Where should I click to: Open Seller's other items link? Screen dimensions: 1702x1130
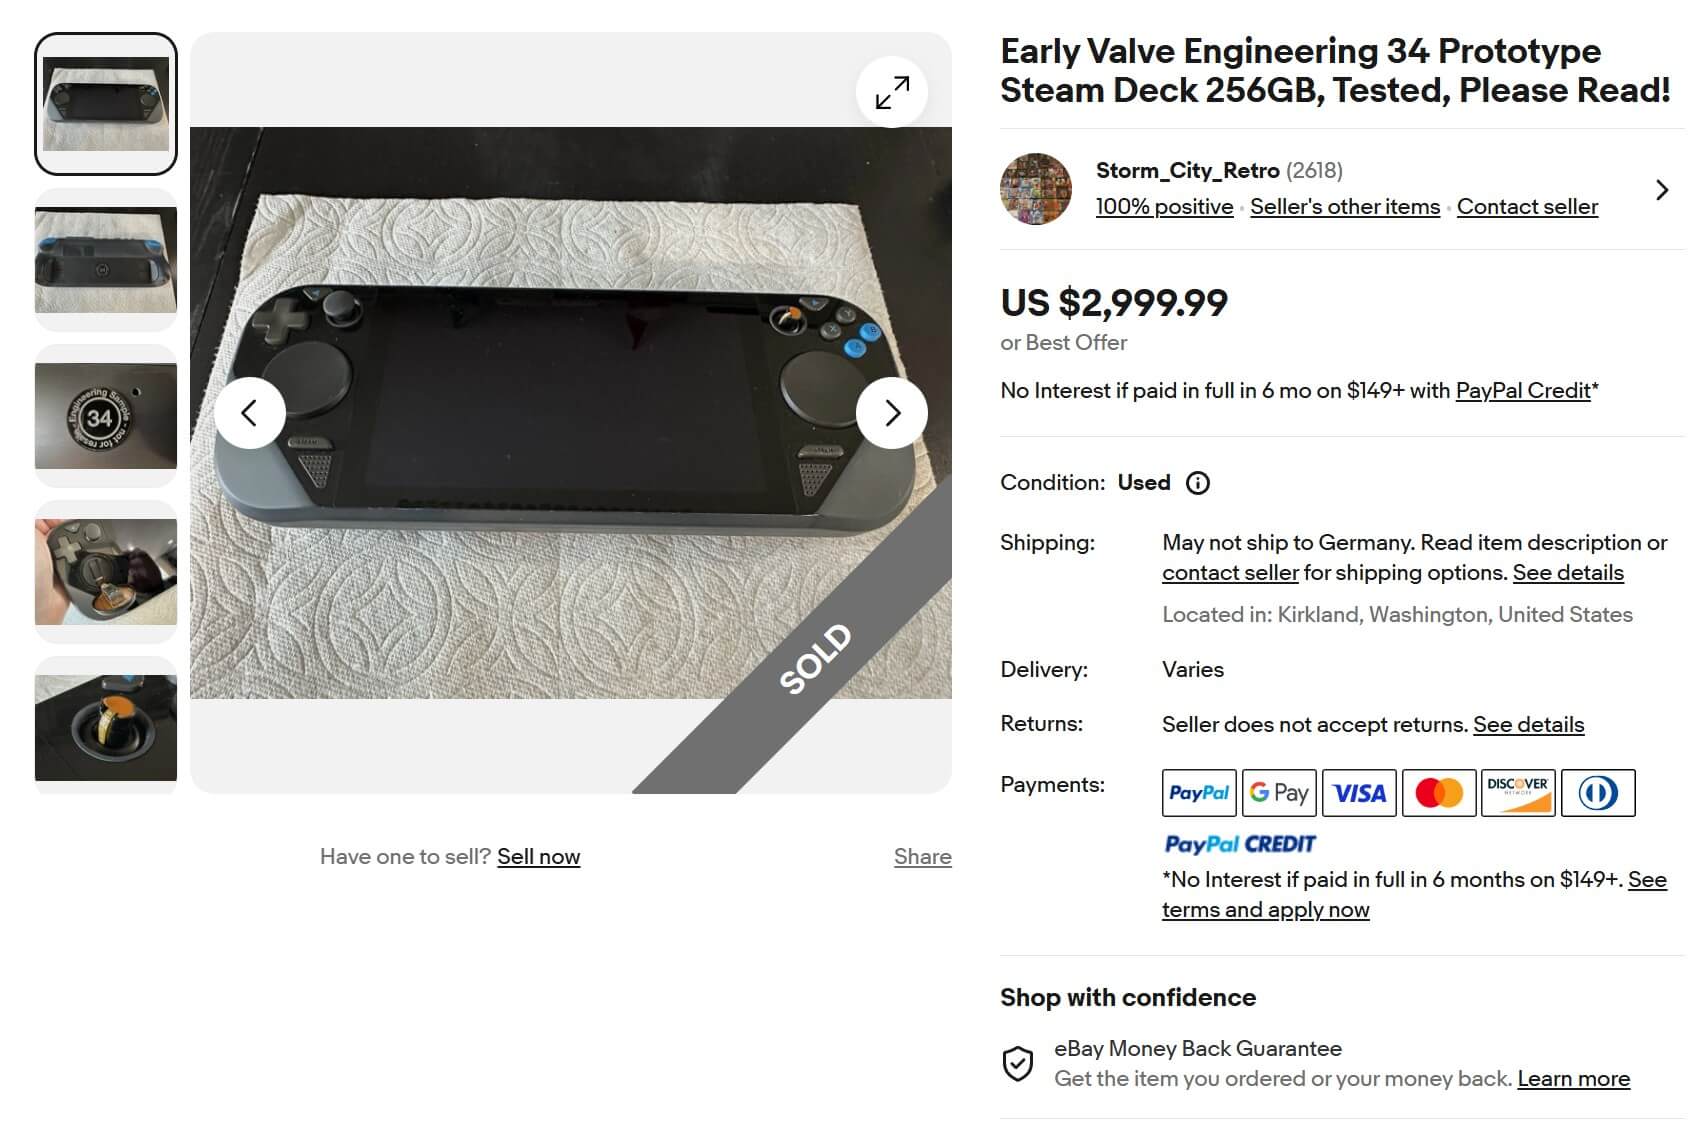(1344, 207)
